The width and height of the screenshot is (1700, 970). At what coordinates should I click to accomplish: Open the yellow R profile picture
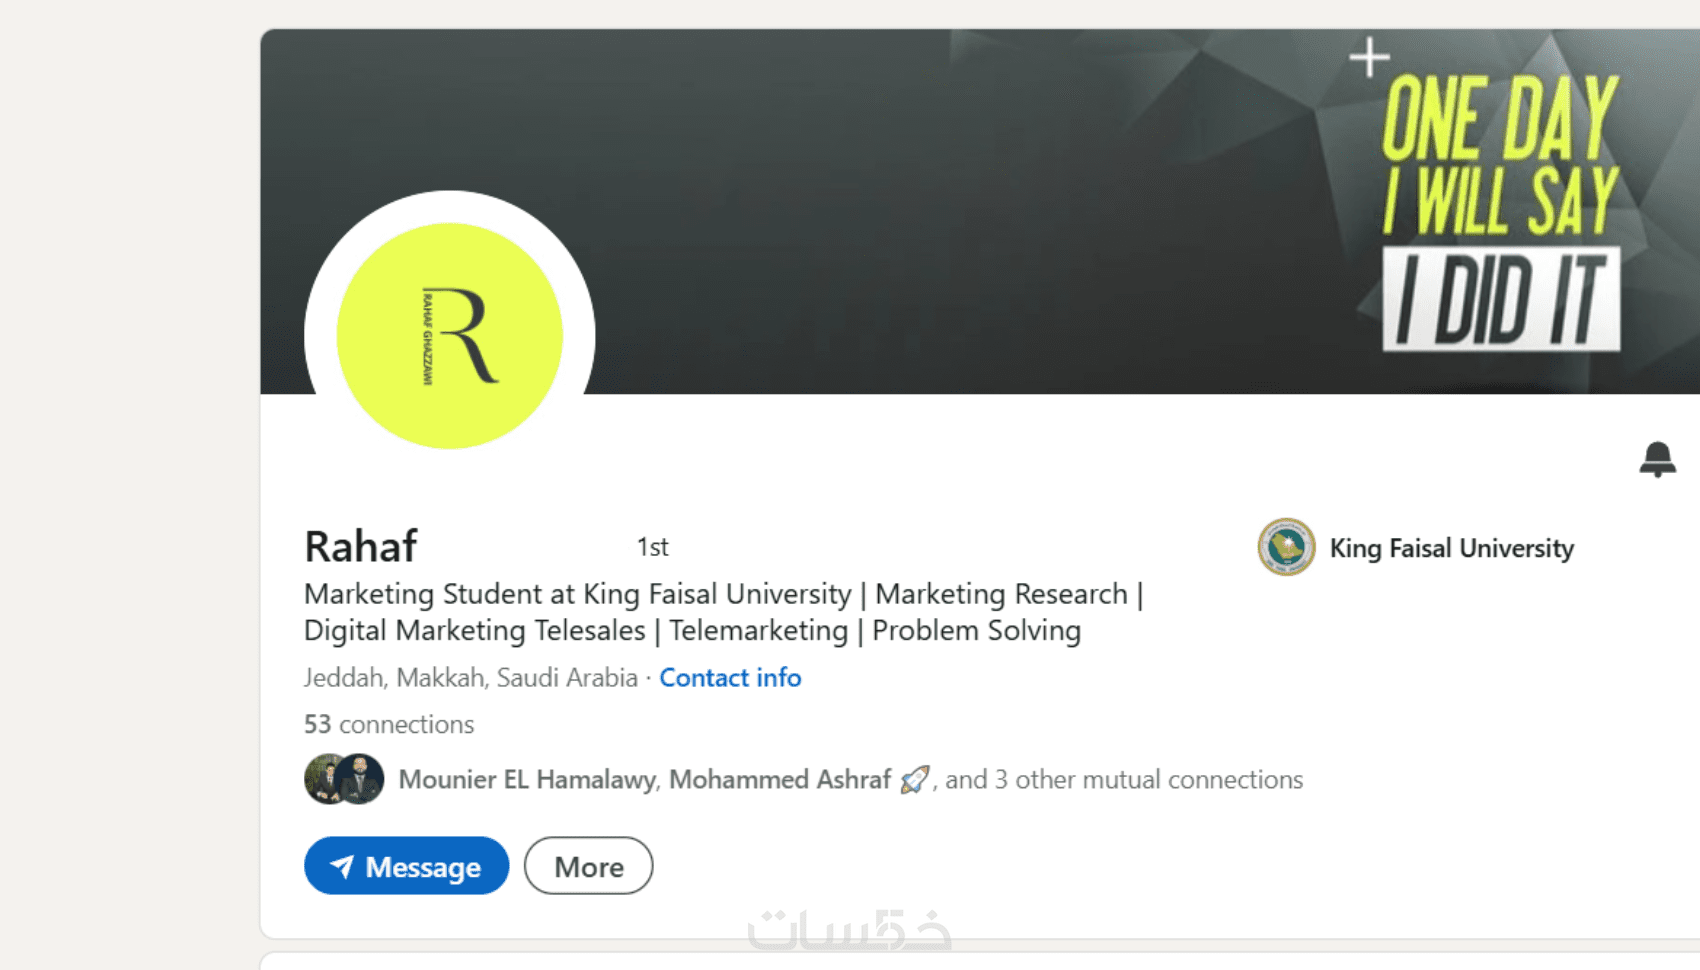pyautogui.click(x=449, y=336)
